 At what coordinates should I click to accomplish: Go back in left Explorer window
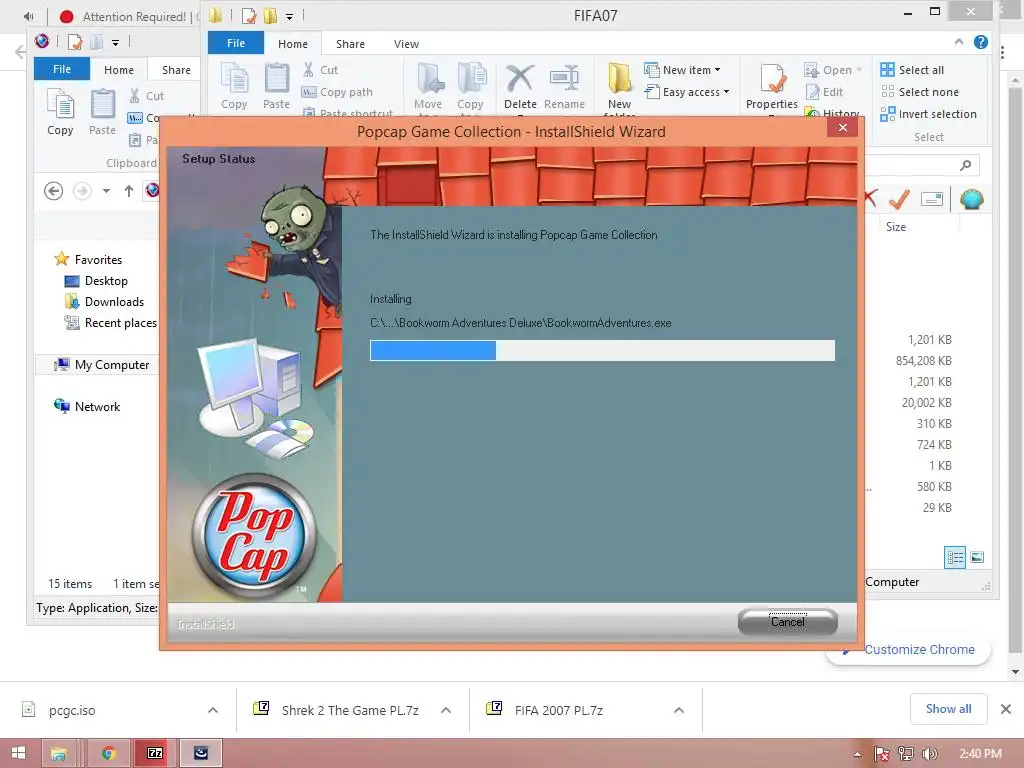pyautogui.click(x=54, y=191)
